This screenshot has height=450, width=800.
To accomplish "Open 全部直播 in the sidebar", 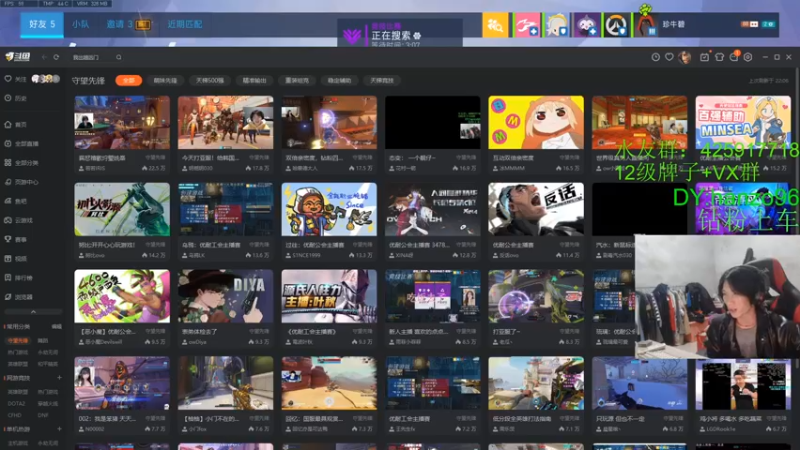I will (21, 144).
